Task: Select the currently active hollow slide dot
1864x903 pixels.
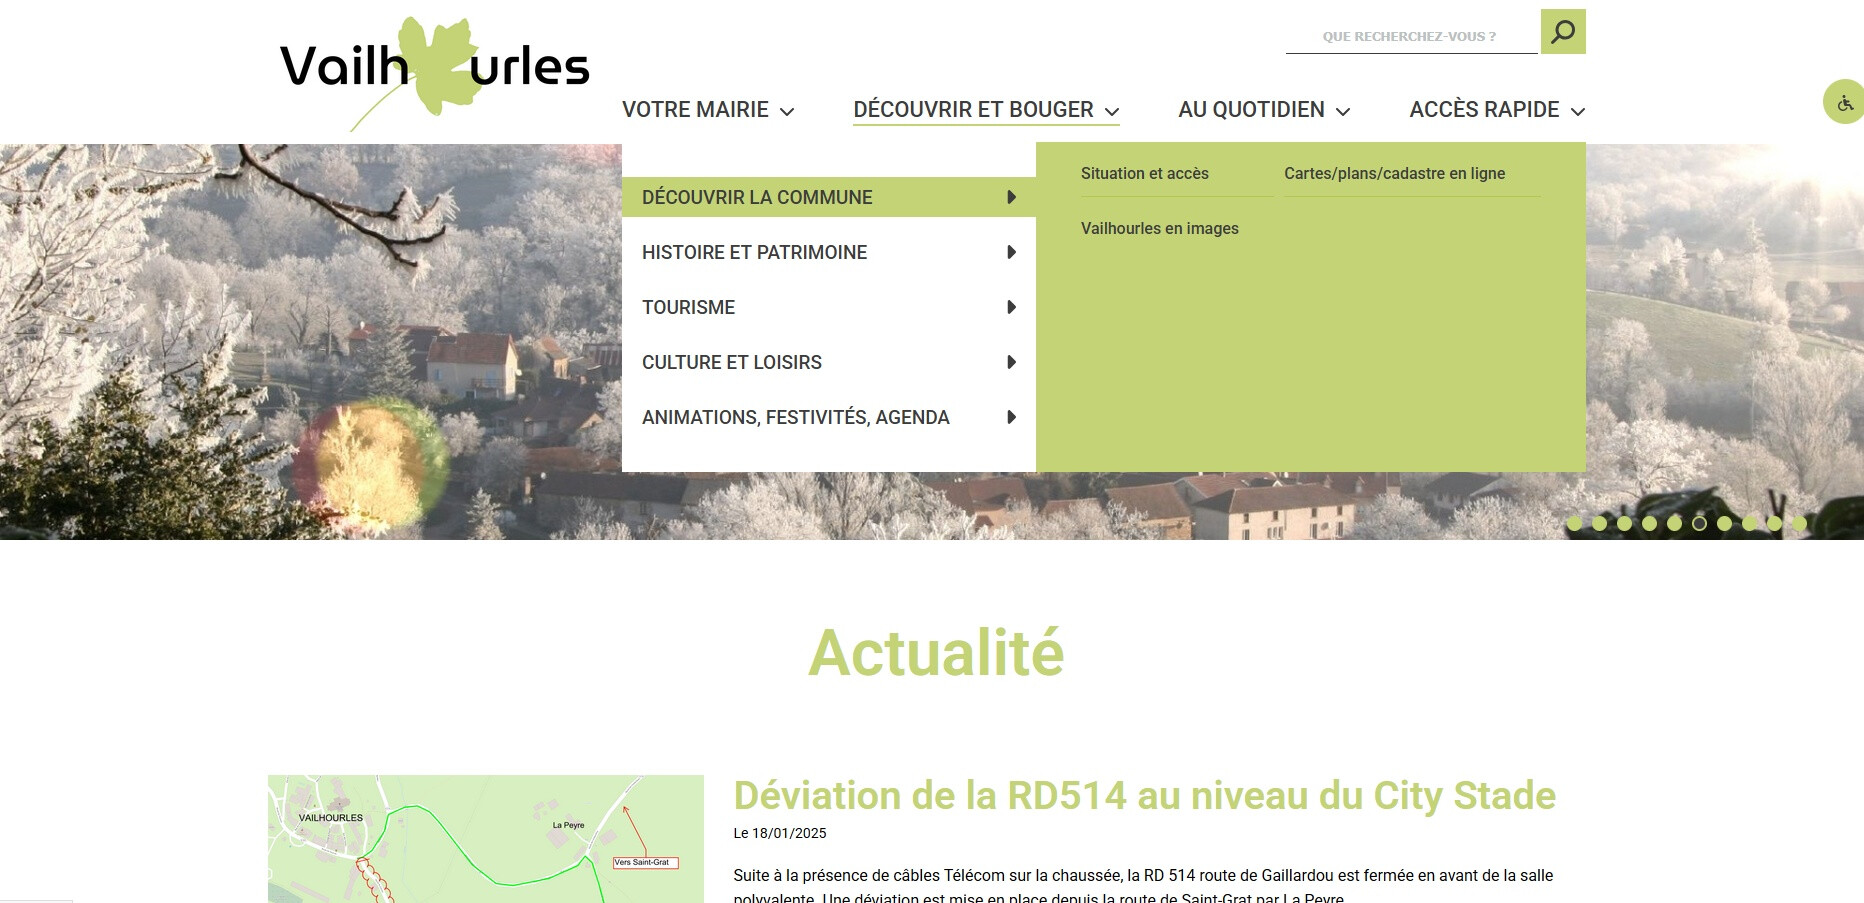Action: click(x=1699, y=523)
